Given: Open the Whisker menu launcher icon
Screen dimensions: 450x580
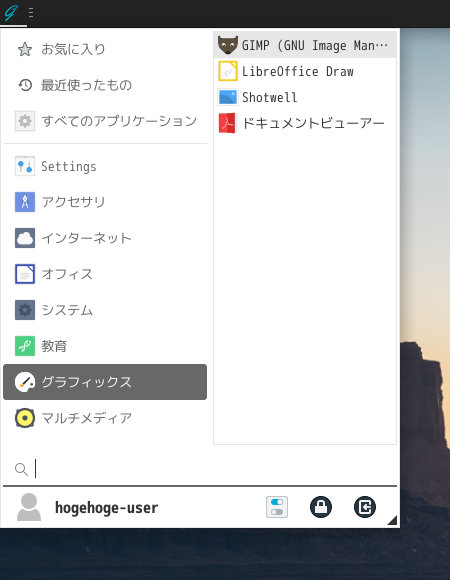Looking at the screenshot, I should pos(12,12).
